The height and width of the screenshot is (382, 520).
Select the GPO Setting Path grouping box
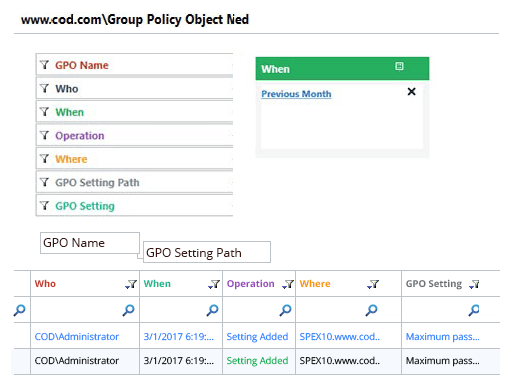click(x=207, y=252)
